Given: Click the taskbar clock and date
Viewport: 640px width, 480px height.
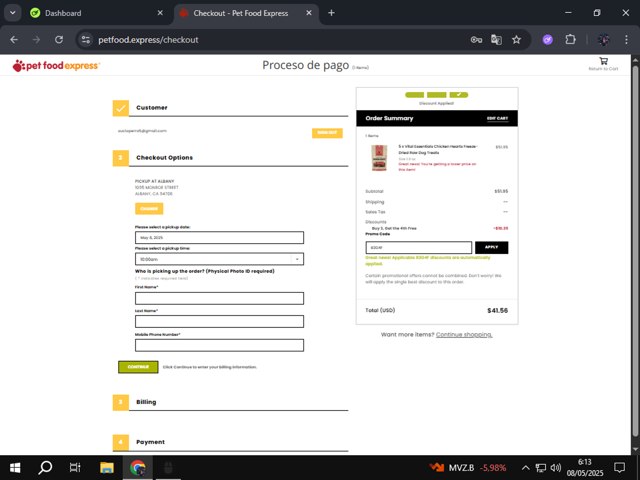Looking at the screenshot, I should 584,468.
